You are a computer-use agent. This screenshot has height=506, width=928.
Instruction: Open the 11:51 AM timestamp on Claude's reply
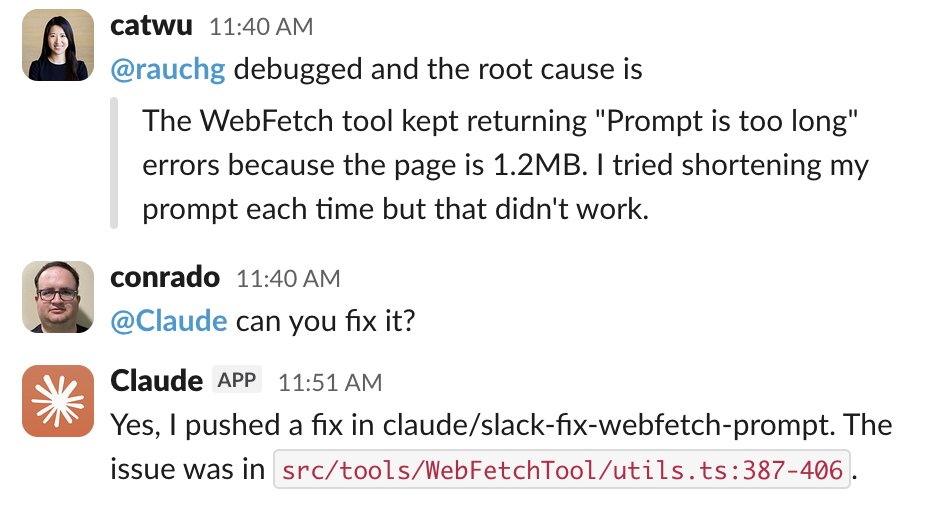tap(330, 381)
